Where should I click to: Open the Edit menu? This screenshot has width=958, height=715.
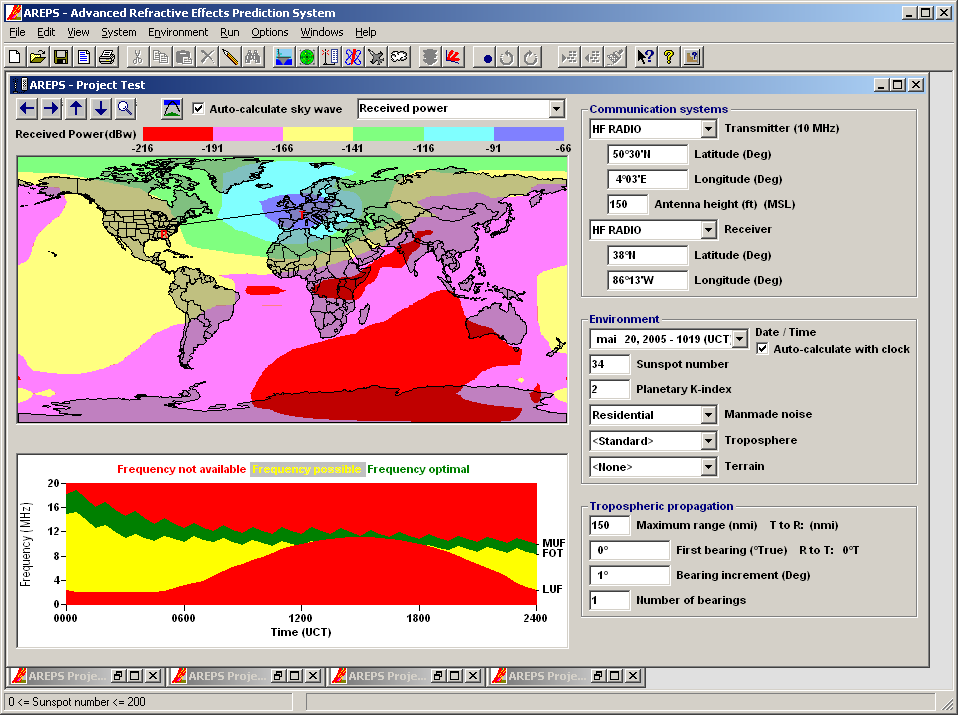(46, 32)
